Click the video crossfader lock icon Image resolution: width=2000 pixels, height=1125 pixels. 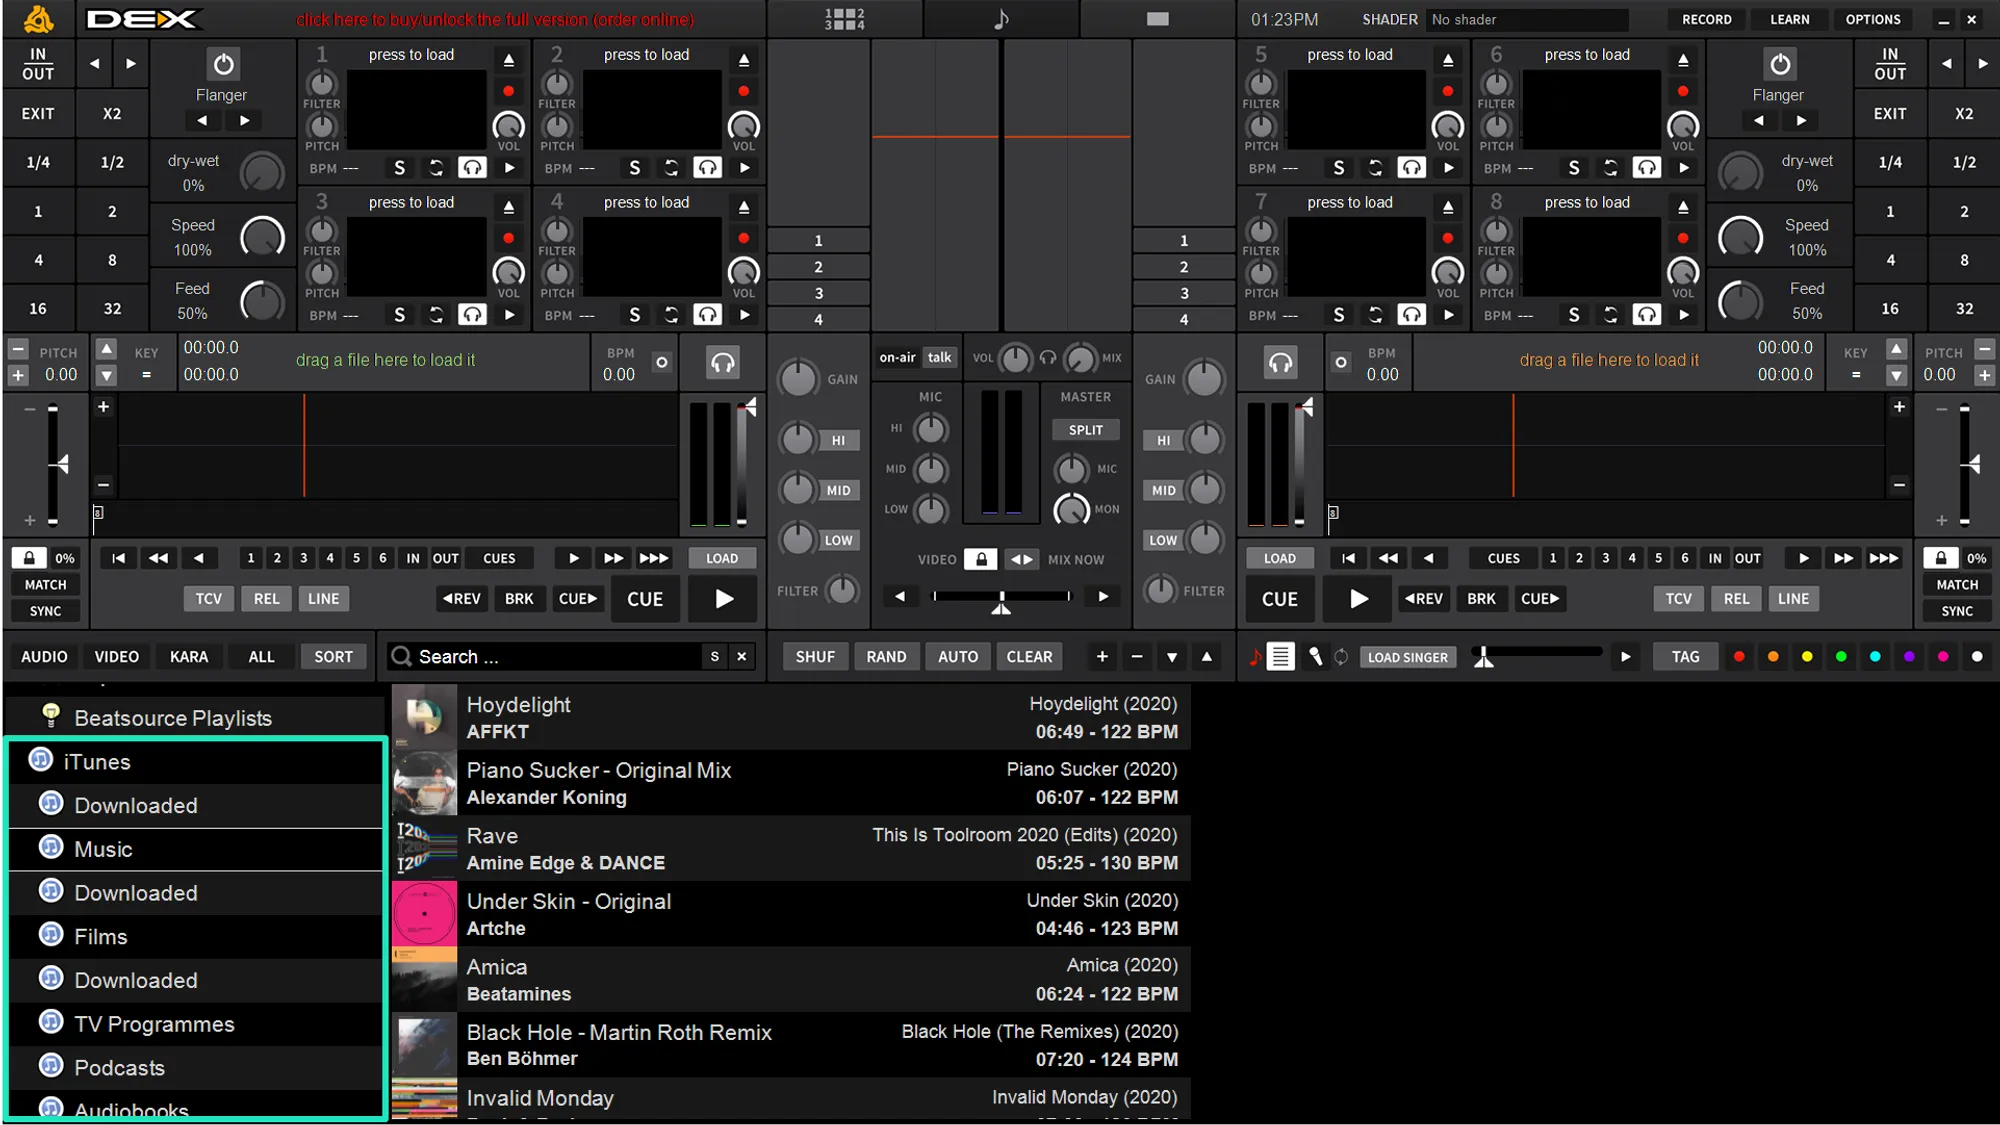(x=980, y=559)
